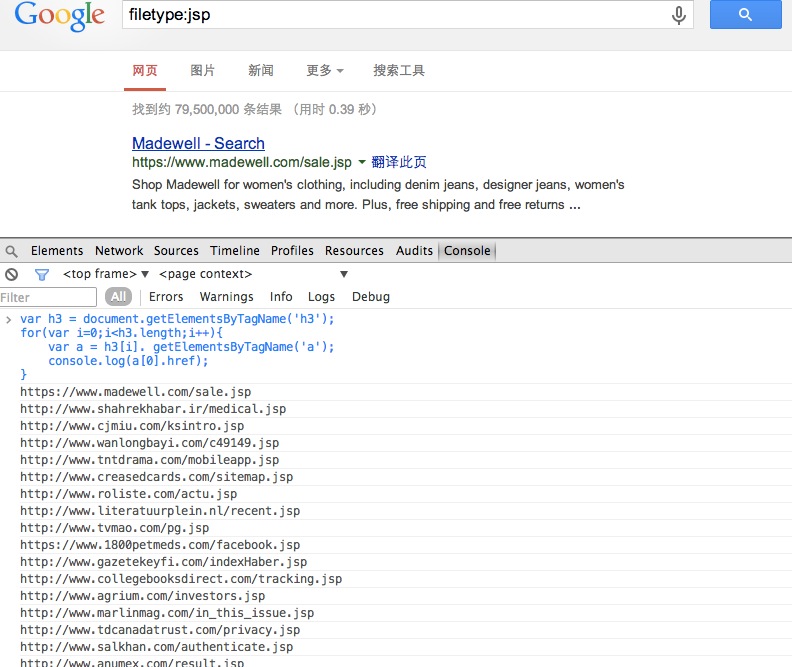
Task: Click 翻译此页 translate link
Action: pos(399,162)
